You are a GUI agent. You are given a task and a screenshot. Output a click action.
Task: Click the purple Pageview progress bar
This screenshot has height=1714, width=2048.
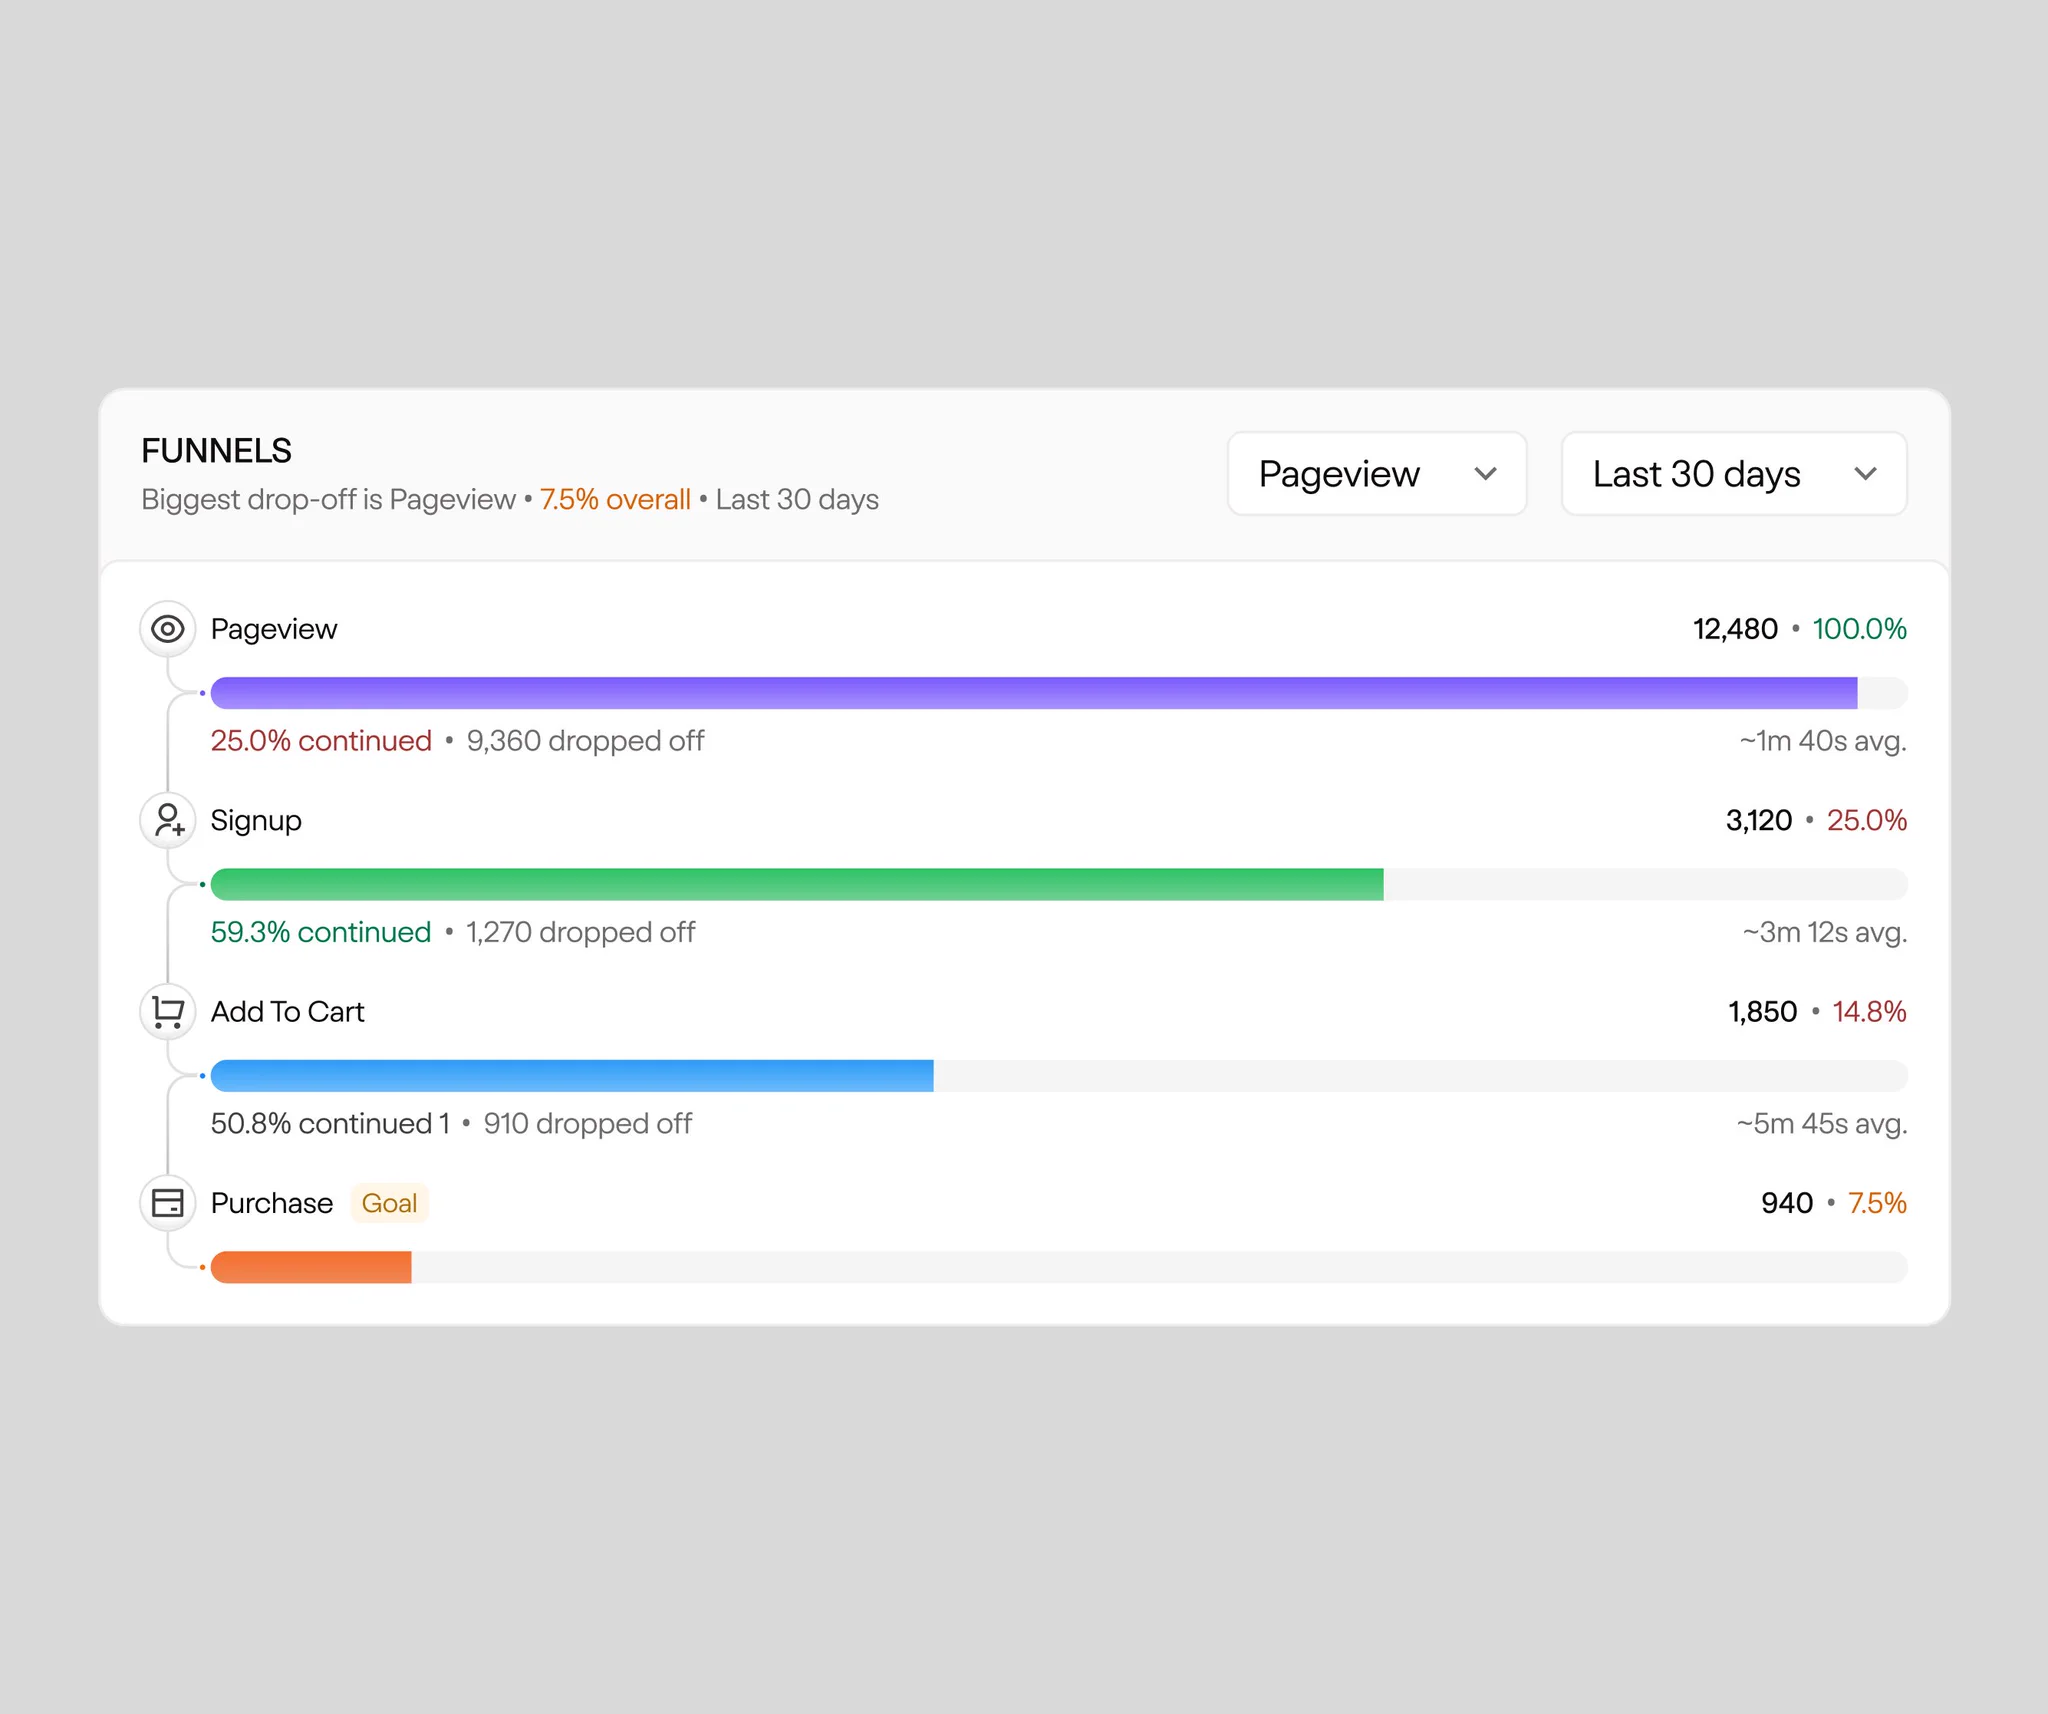pos(1034,693)
